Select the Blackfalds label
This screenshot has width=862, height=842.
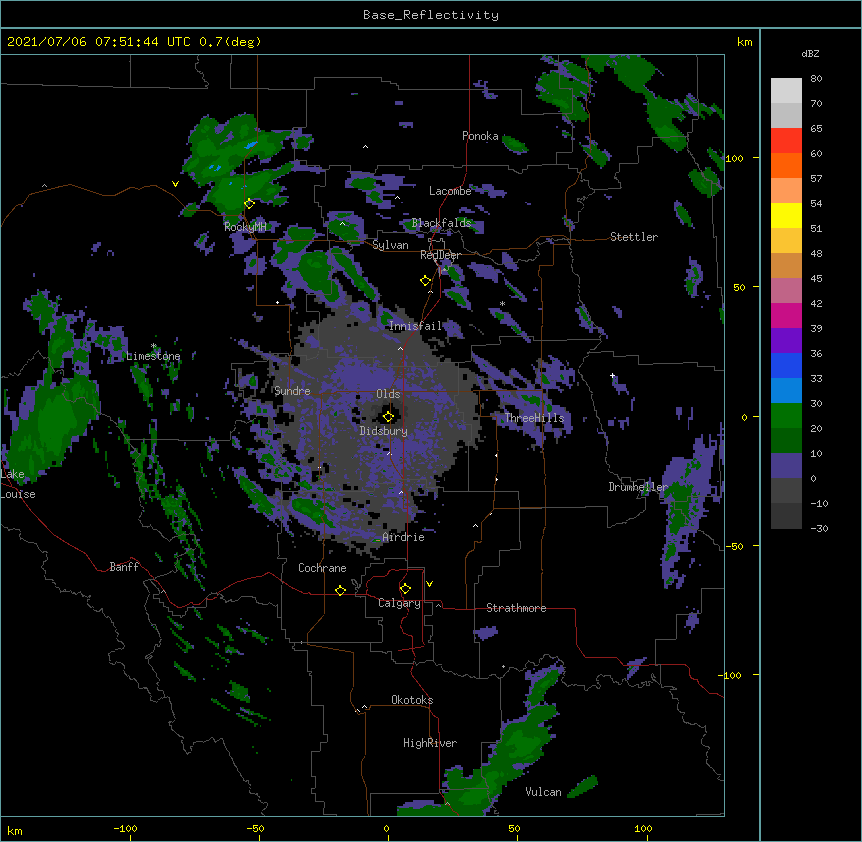pyautogui.click(x=441, y=223)
